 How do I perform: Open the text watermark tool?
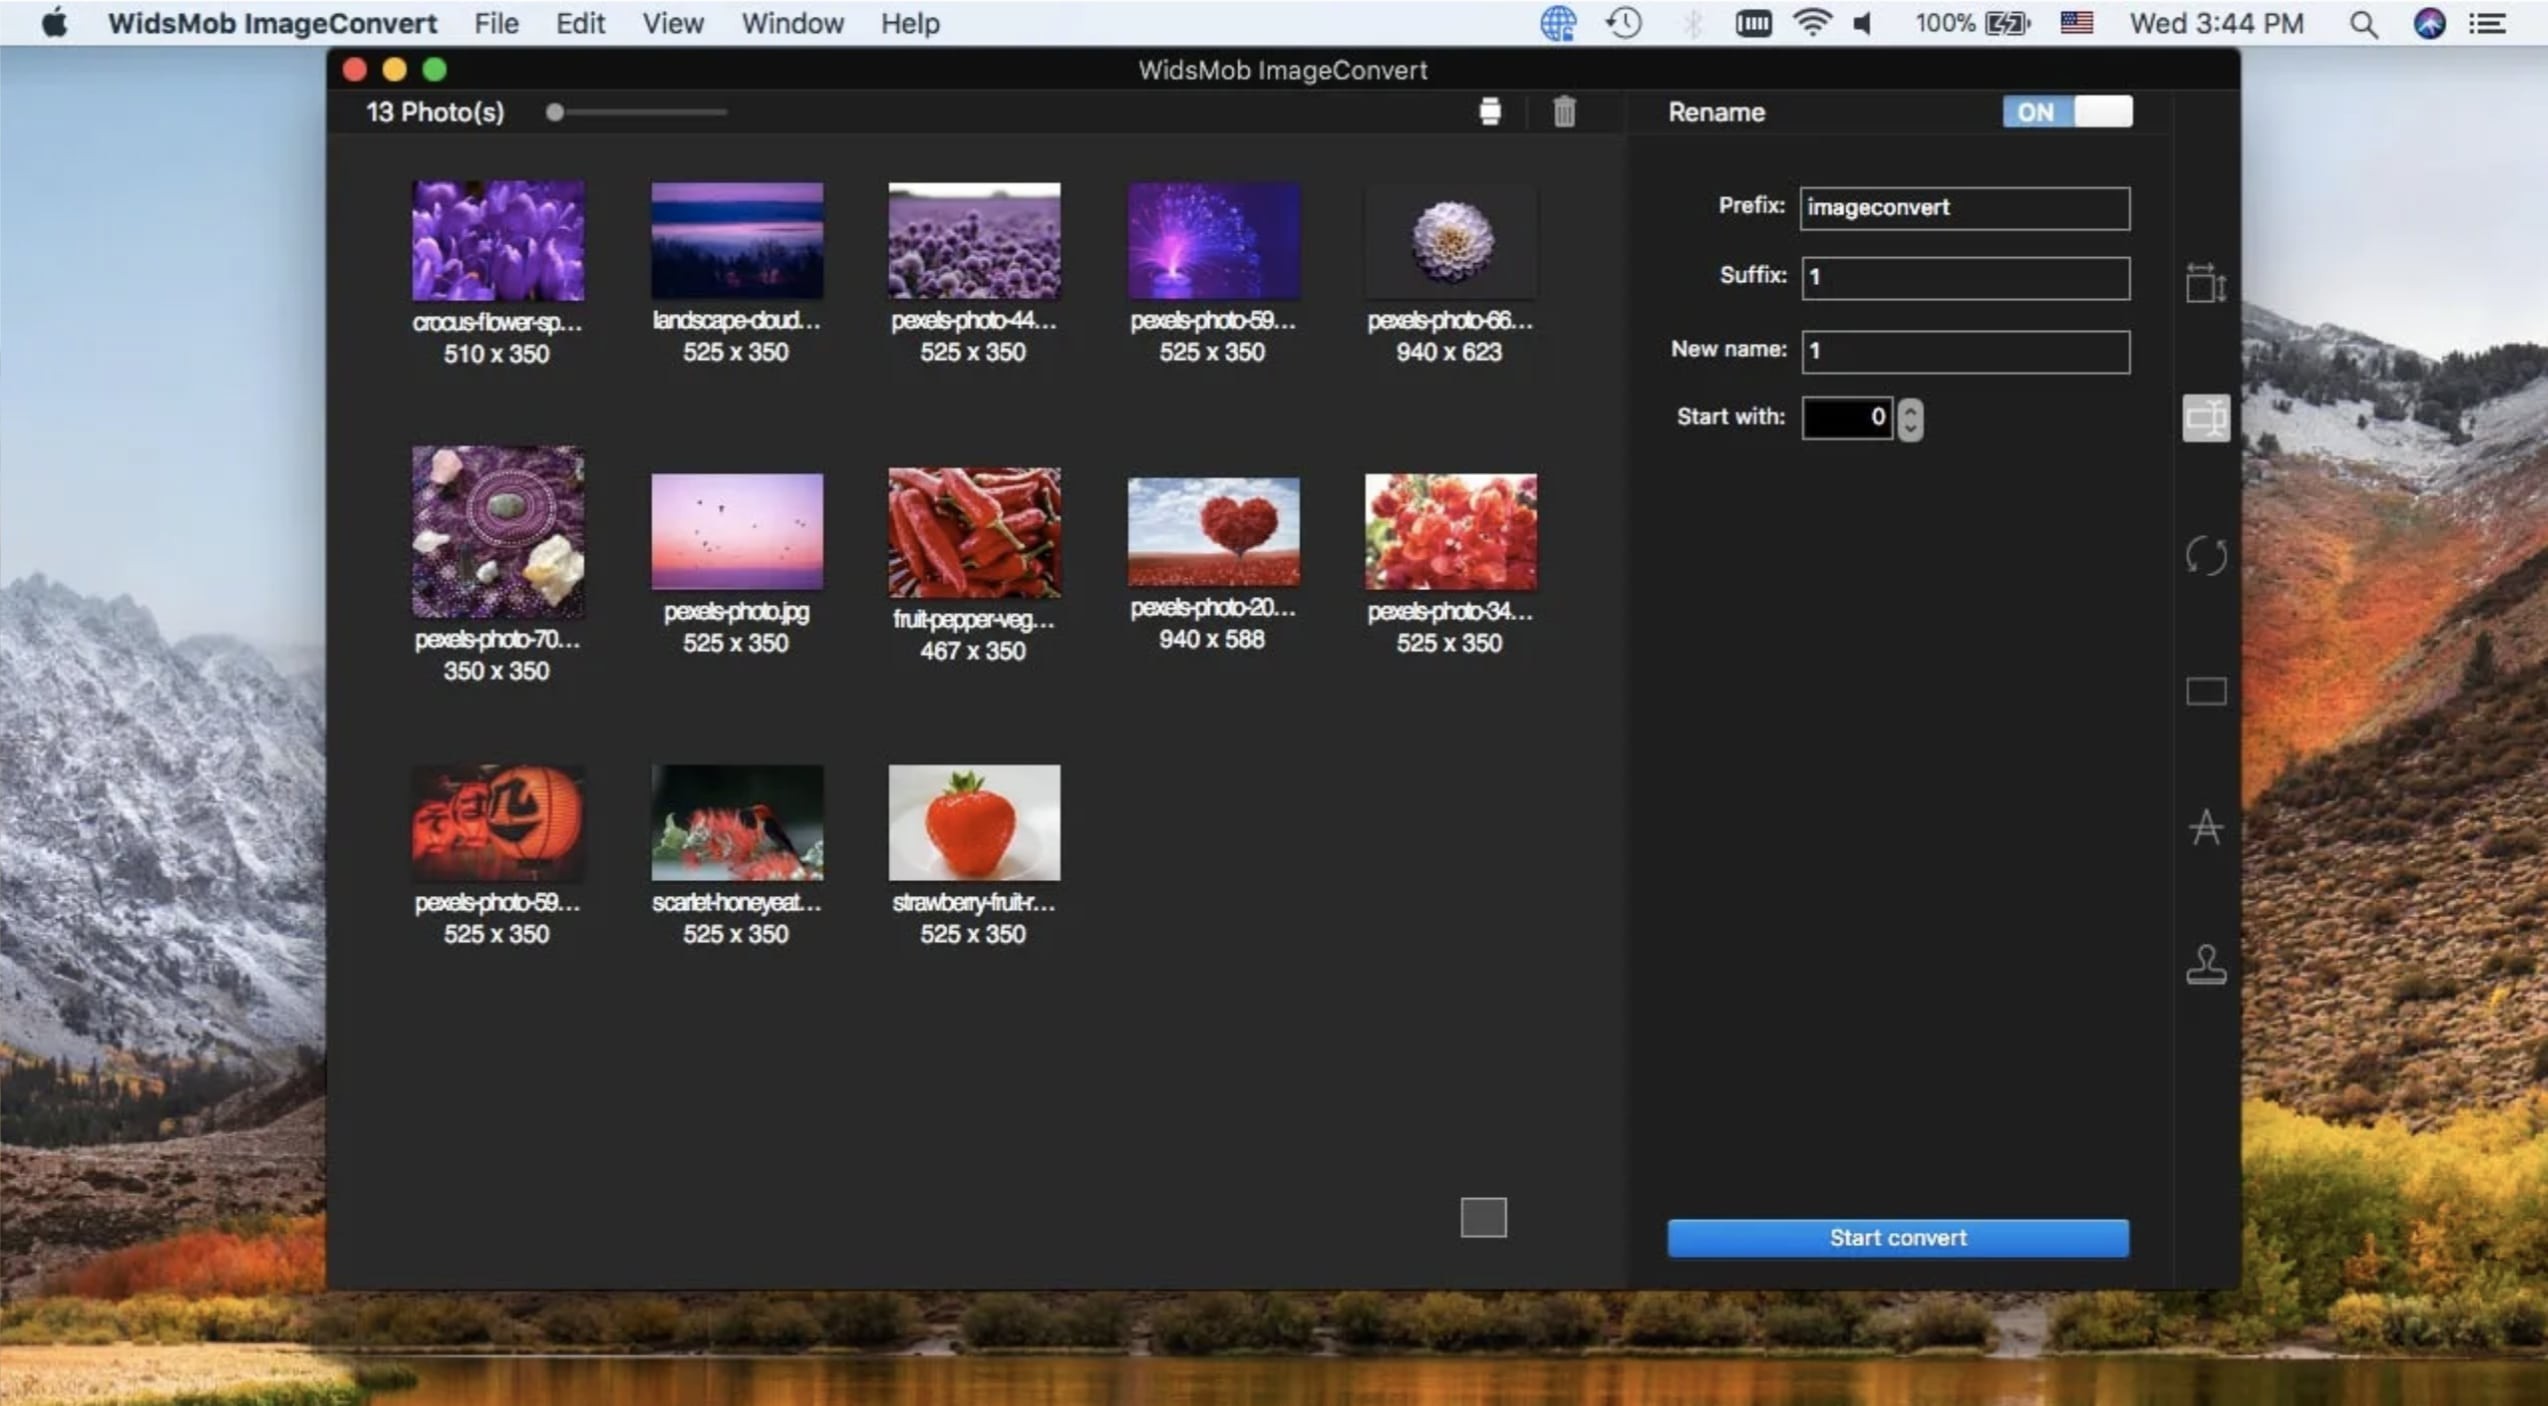coord(2205,827)
